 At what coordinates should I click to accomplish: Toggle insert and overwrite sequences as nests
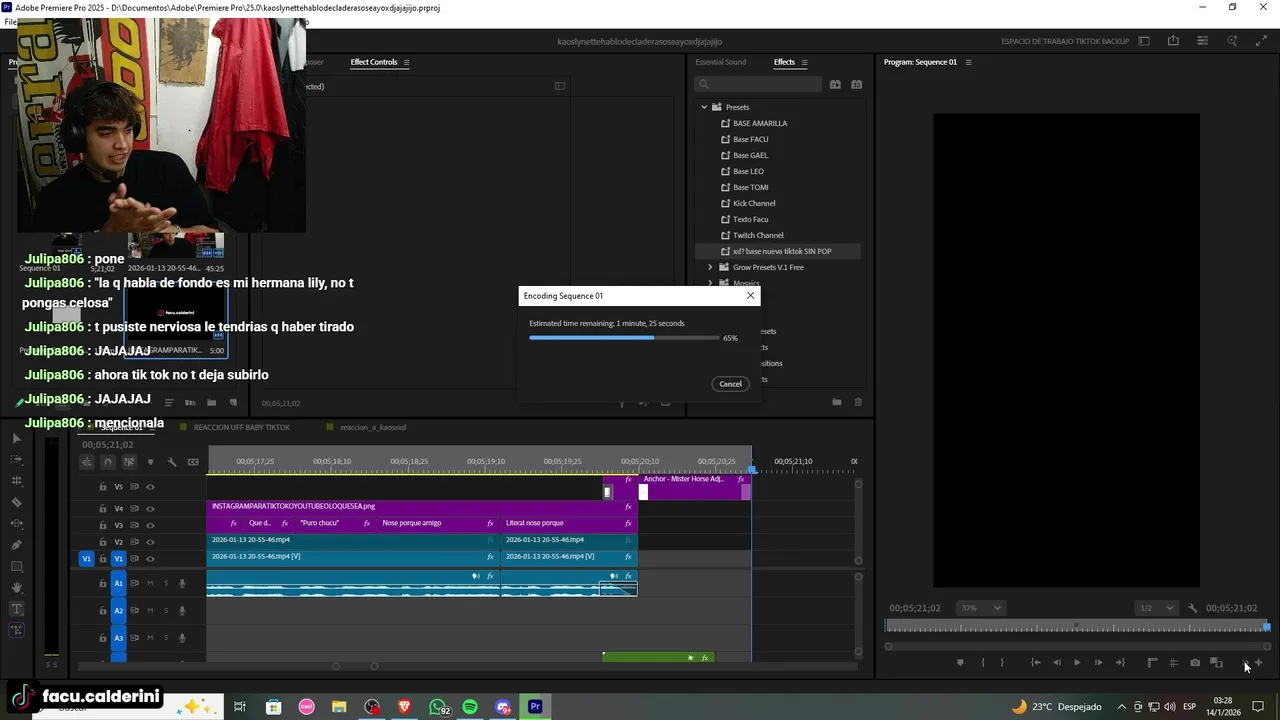pos(87,462)
